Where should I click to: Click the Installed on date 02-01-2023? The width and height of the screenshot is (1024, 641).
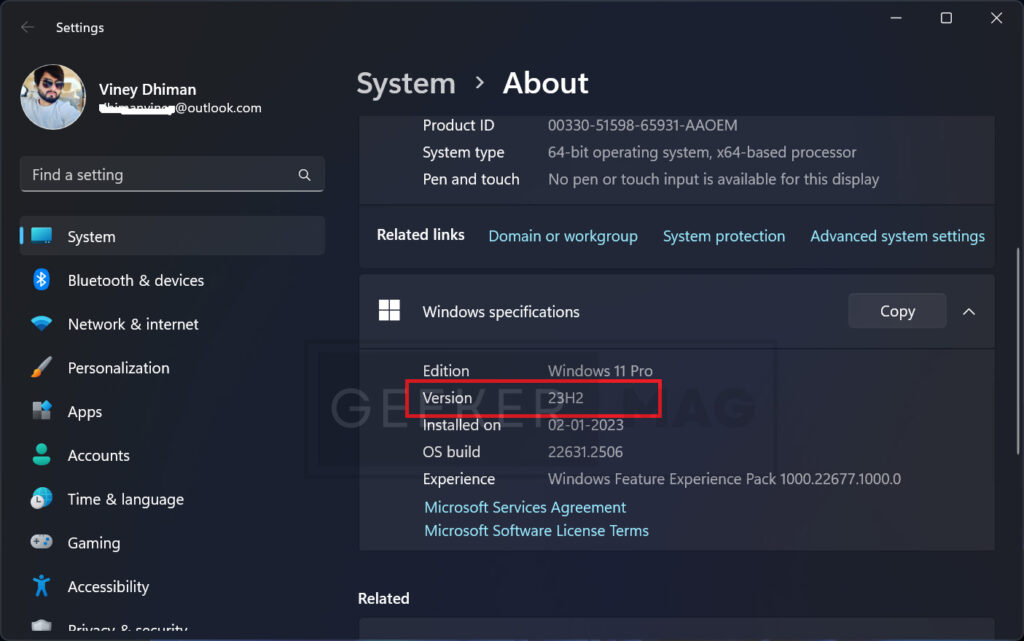pyautogui.click(x=586, y=425)
